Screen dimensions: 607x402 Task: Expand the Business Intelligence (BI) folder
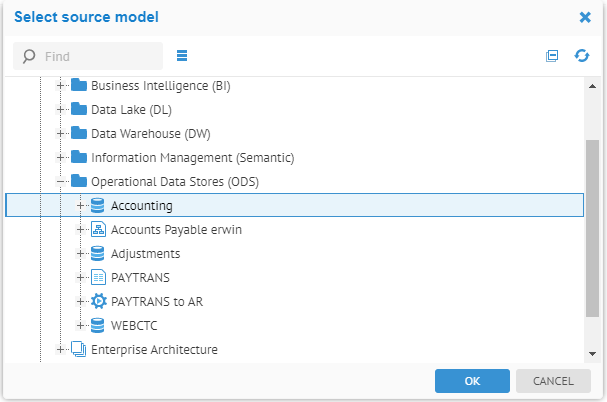(61, 86)
